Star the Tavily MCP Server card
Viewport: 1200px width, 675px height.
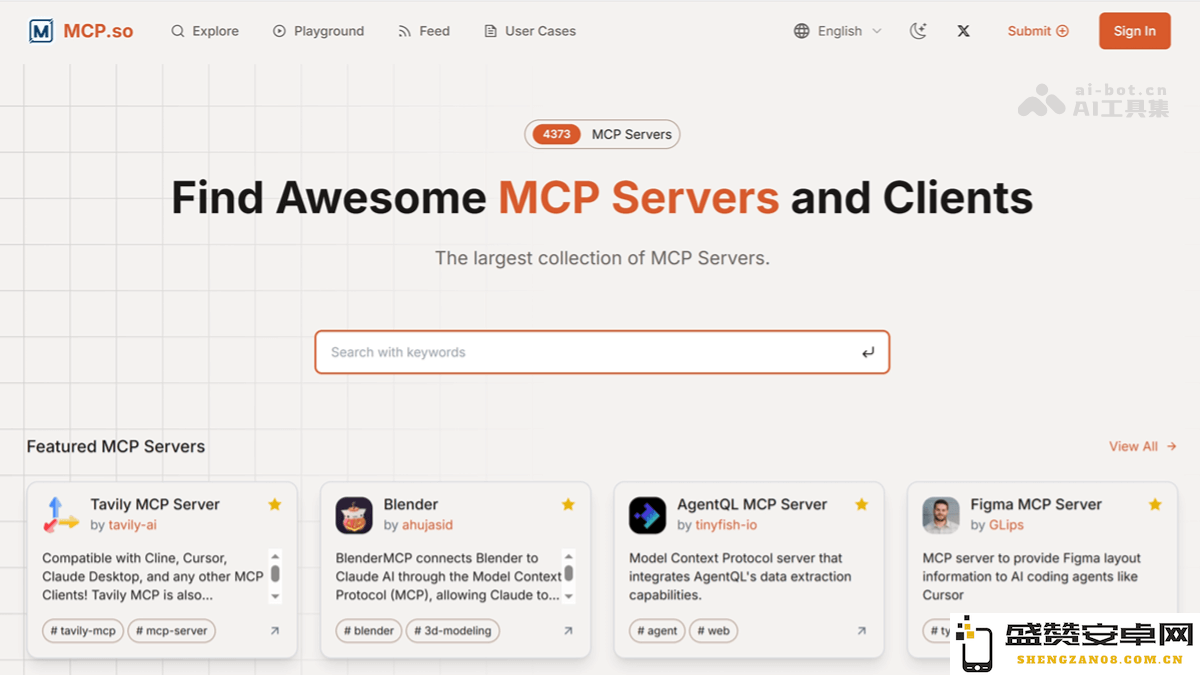pyautogui.click(x=275, y=505)
